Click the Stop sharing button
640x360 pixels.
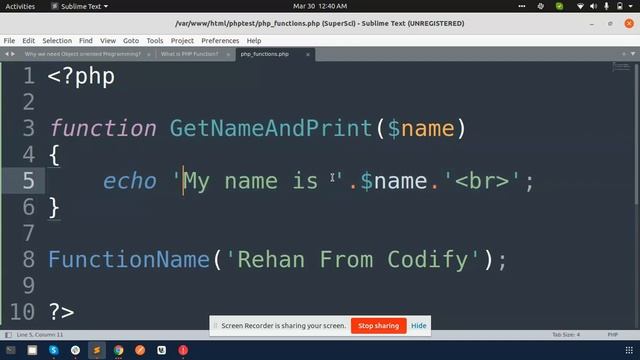(378, 326)
